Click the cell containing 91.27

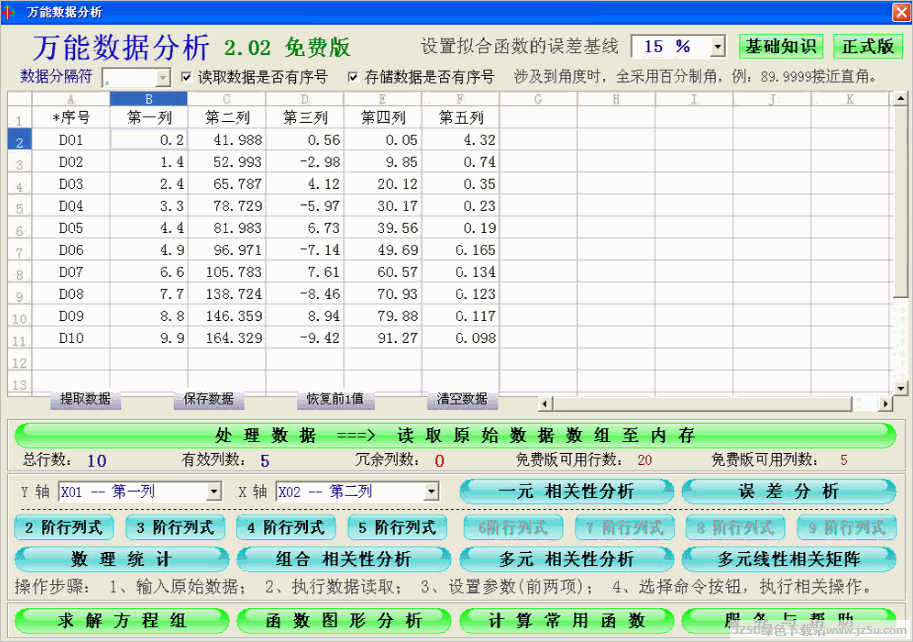point(383,338)
